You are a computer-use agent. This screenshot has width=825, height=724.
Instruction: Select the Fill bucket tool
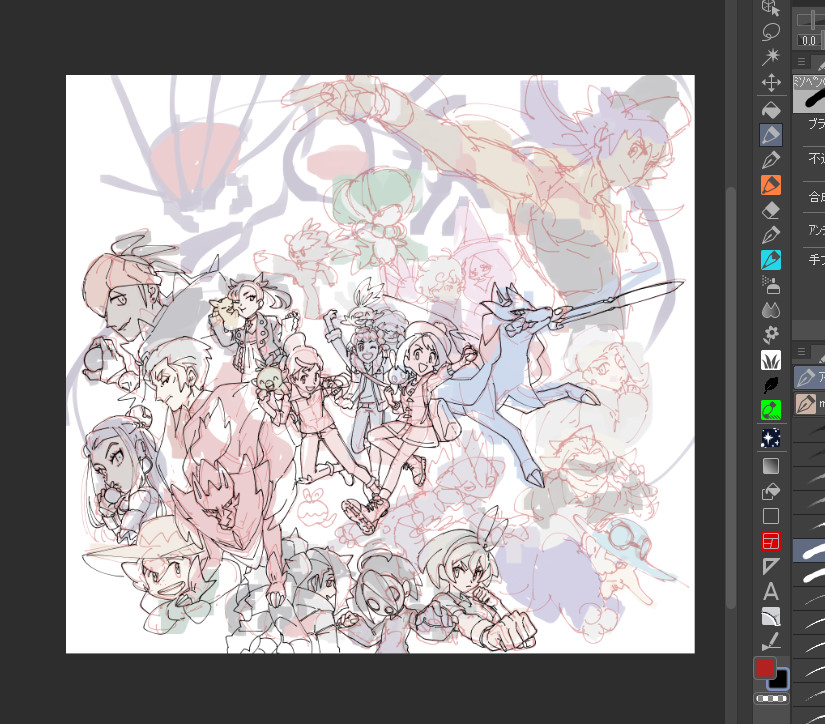point(771,110)
